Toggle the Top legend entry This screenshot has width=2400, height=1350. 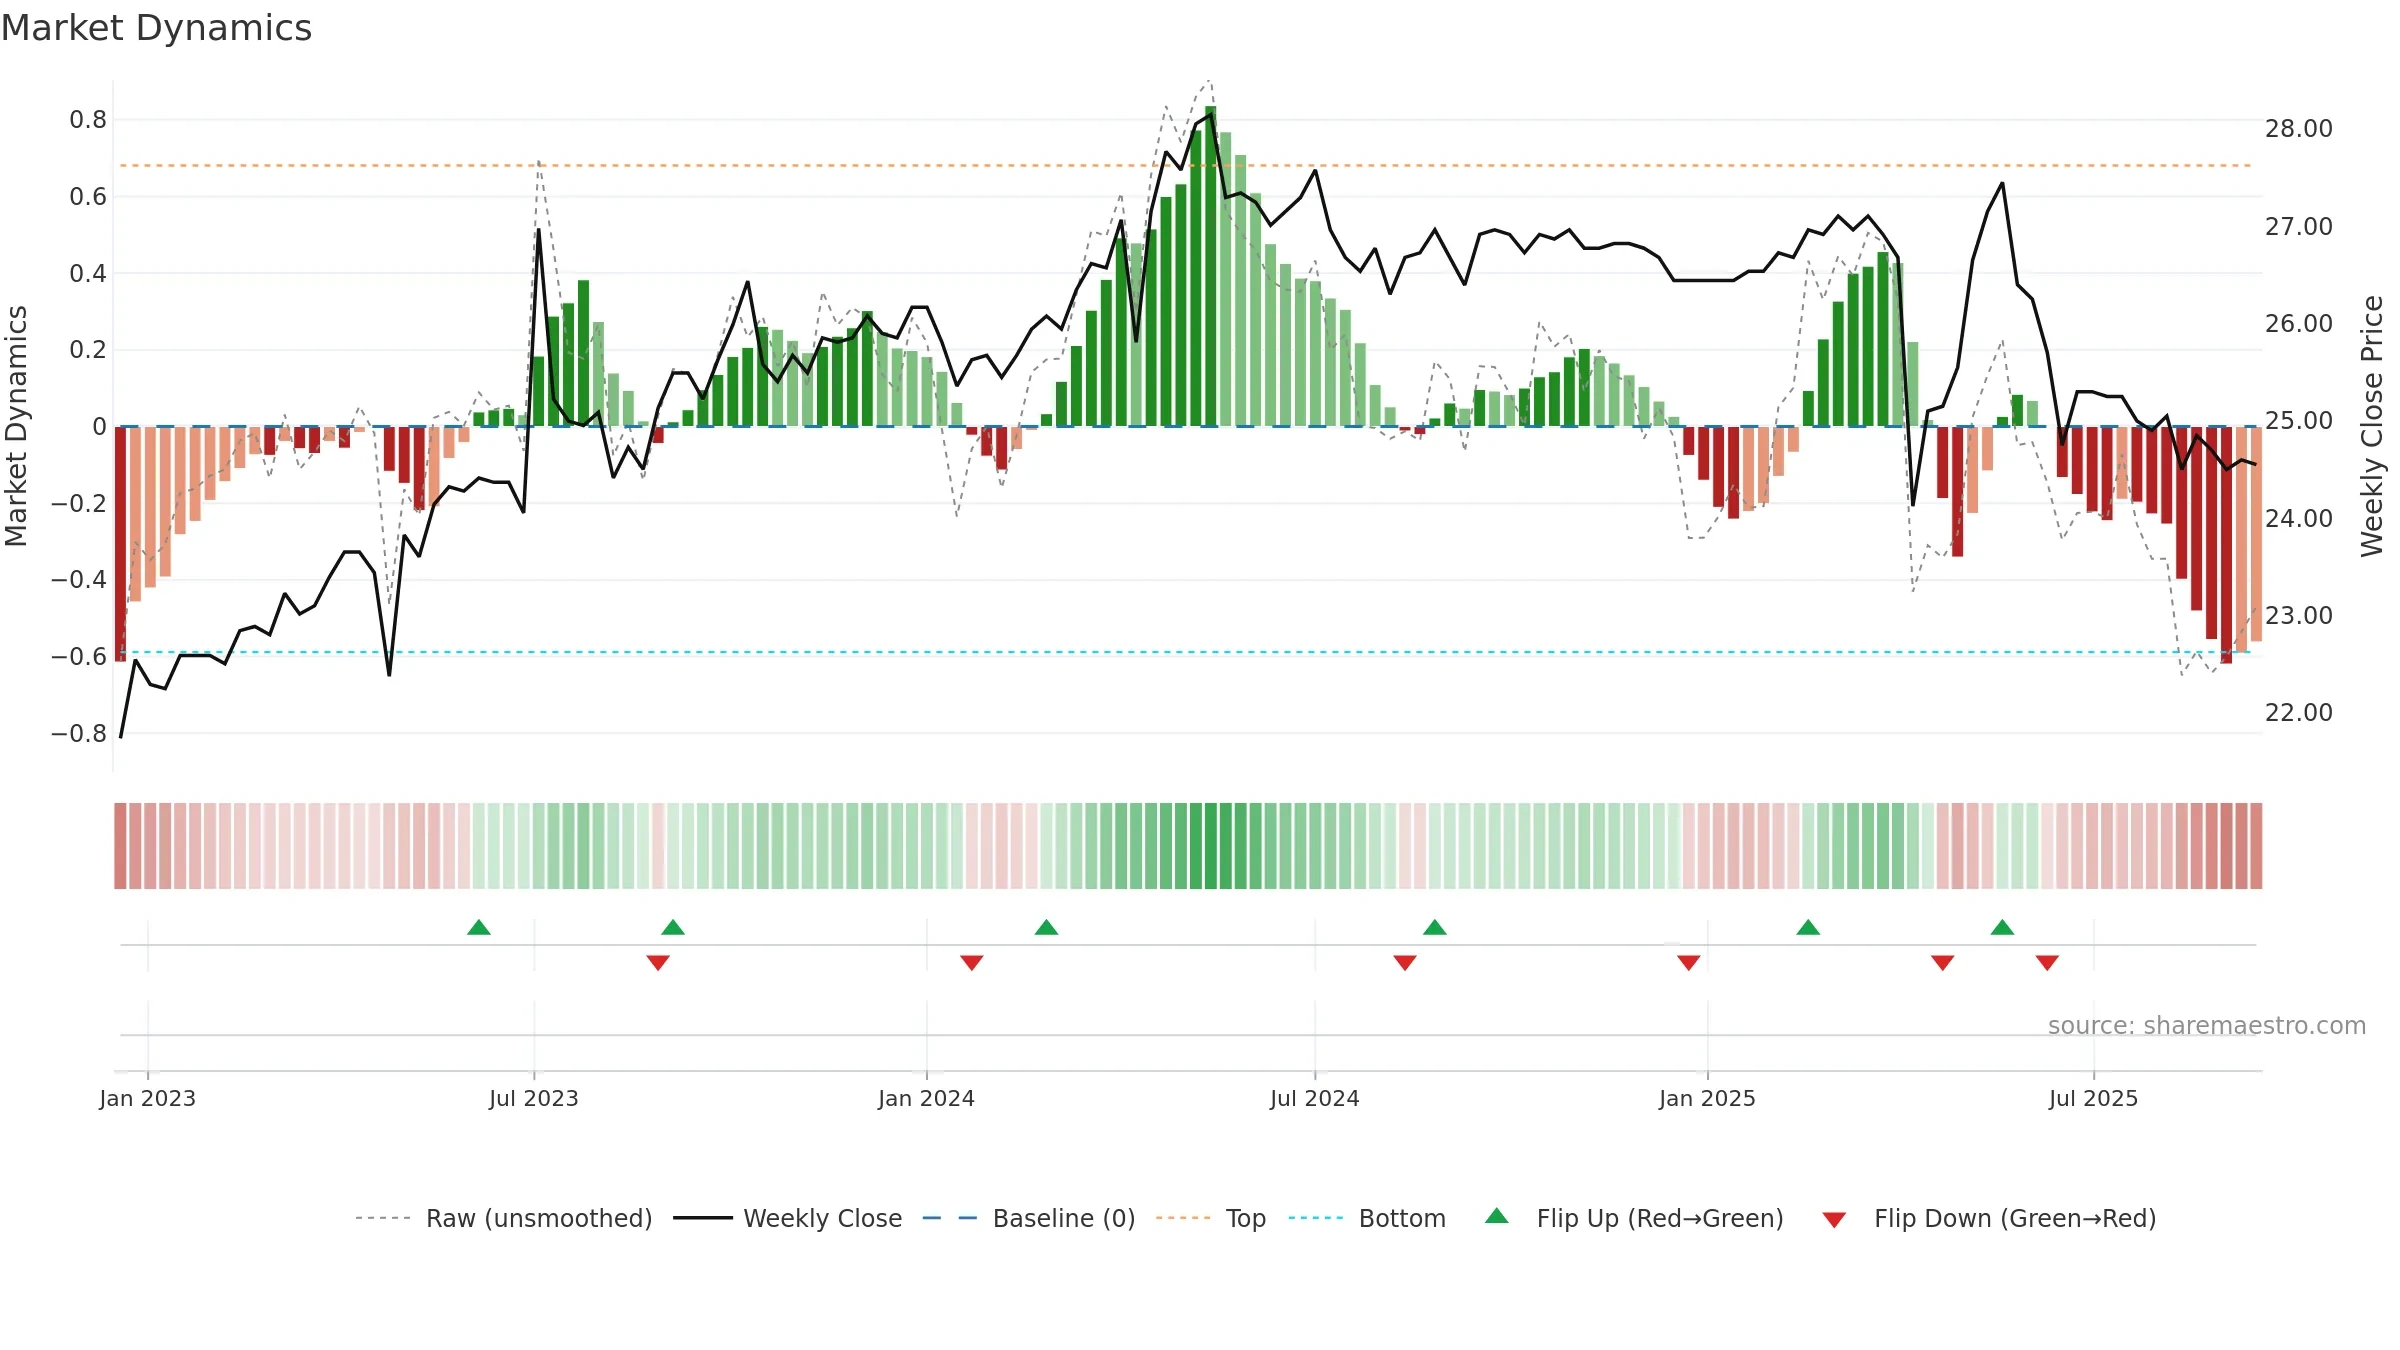(x=1210, y=1218)
